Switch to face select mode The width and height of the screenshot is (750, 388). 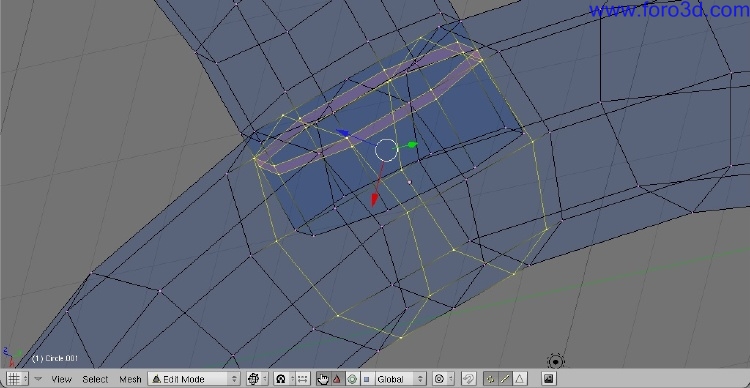[x=519, y=379]
